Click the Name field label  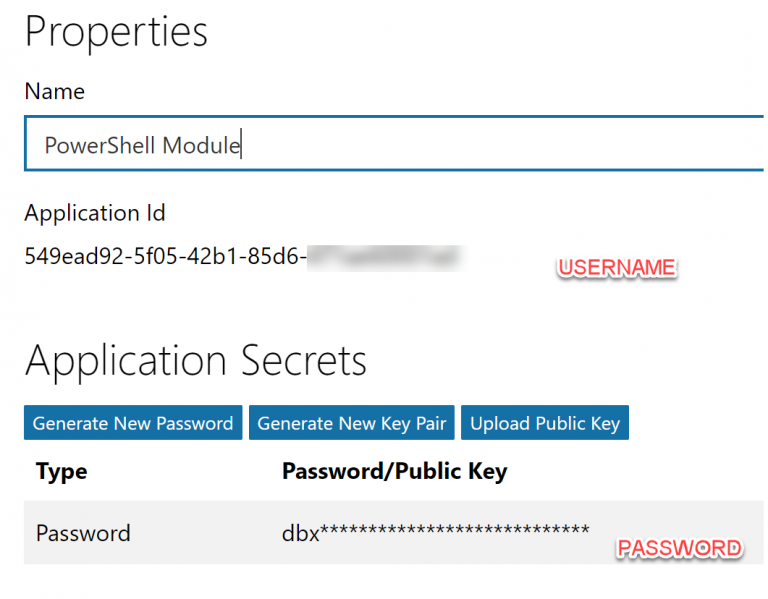[x=54, y=91]
